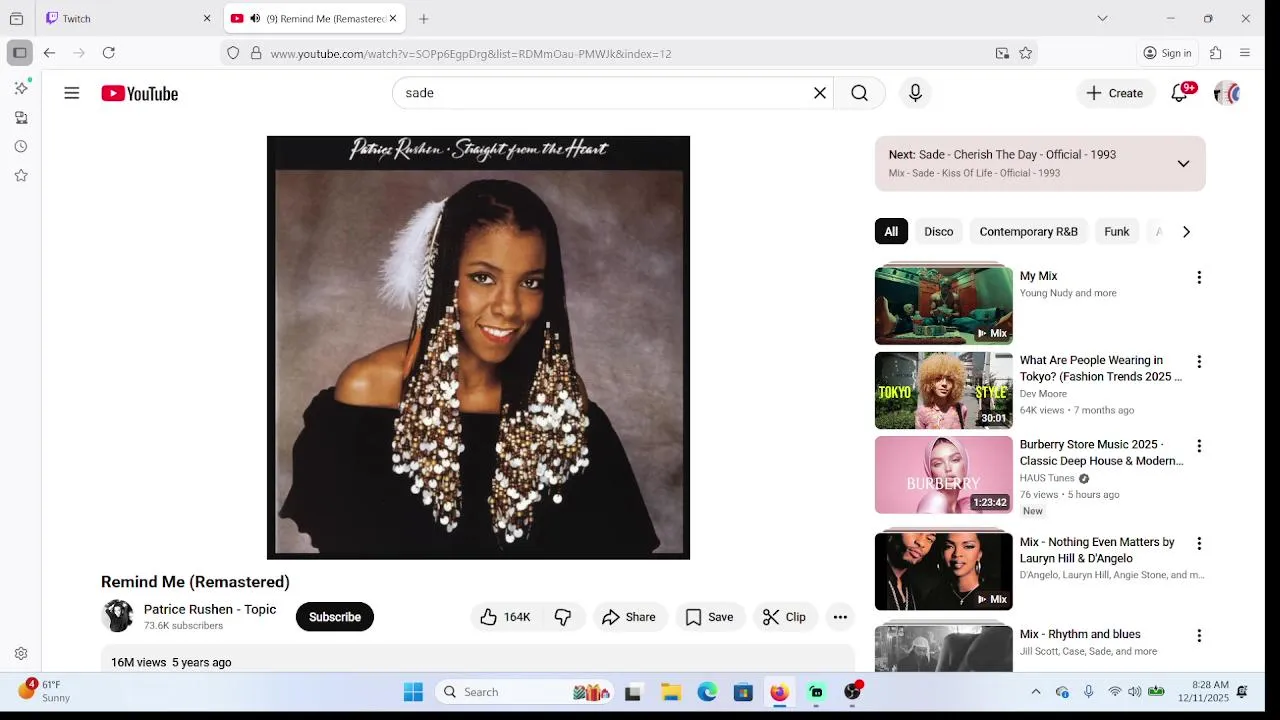The height and width of the screenshot is (720, 1280).
Task: Bookmark this page with the star
Action: click(1025, 53)
